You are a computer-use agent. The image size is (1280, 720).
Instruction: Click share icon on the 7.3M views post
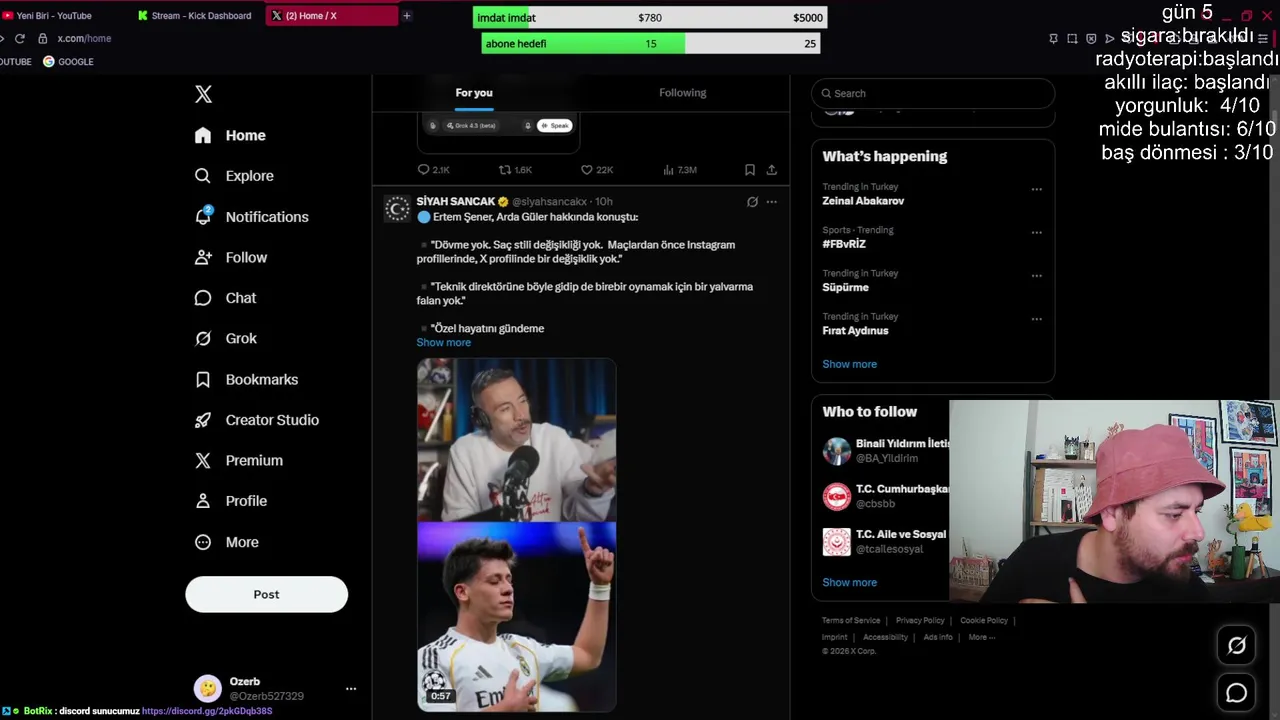[771, 170]
